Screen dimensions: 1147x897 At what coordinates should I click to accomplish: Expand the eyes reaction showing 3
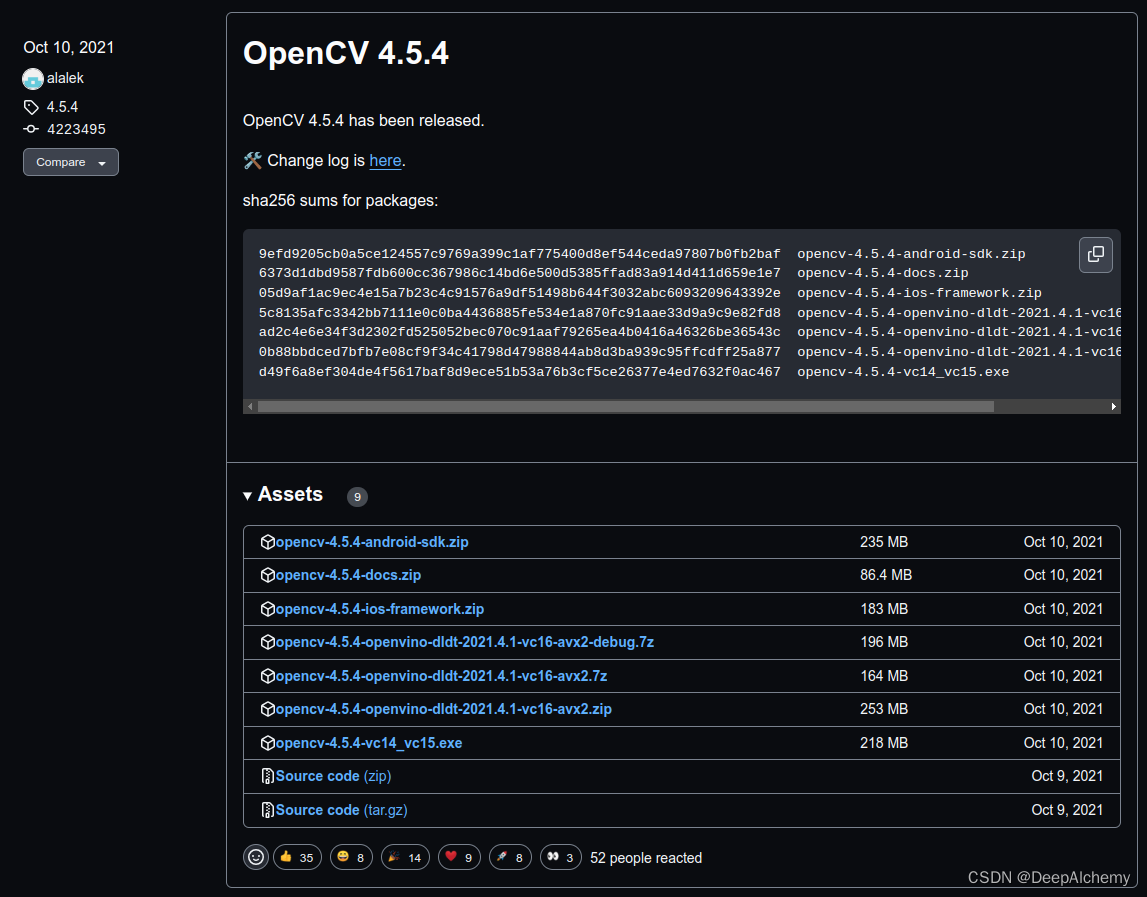pyautogui.click(x=560, y=857)
